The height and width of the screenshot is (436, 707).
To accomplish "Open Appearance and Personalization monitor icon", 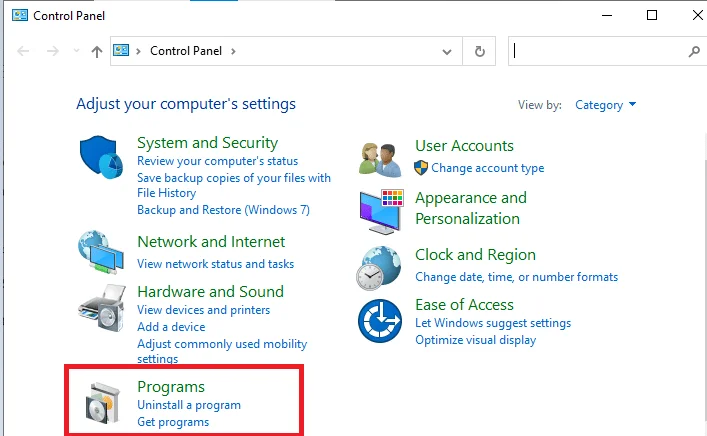I will click(381, 211).
